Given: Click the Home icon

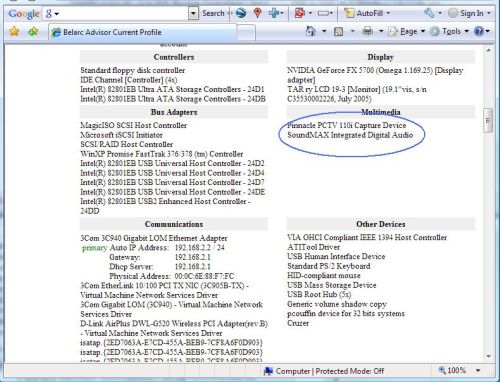Looking at the screenshot, I should (x=310, y=31).
